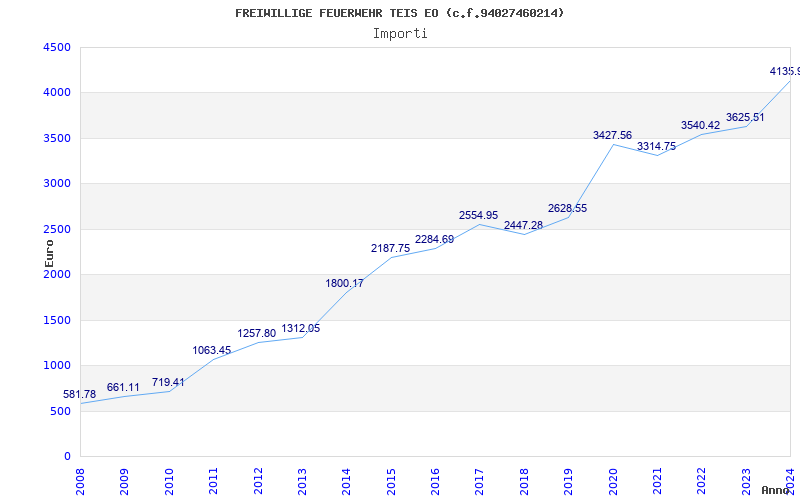
Task: Click the 2008 x-axis year tick
Action: pos(81,477)
